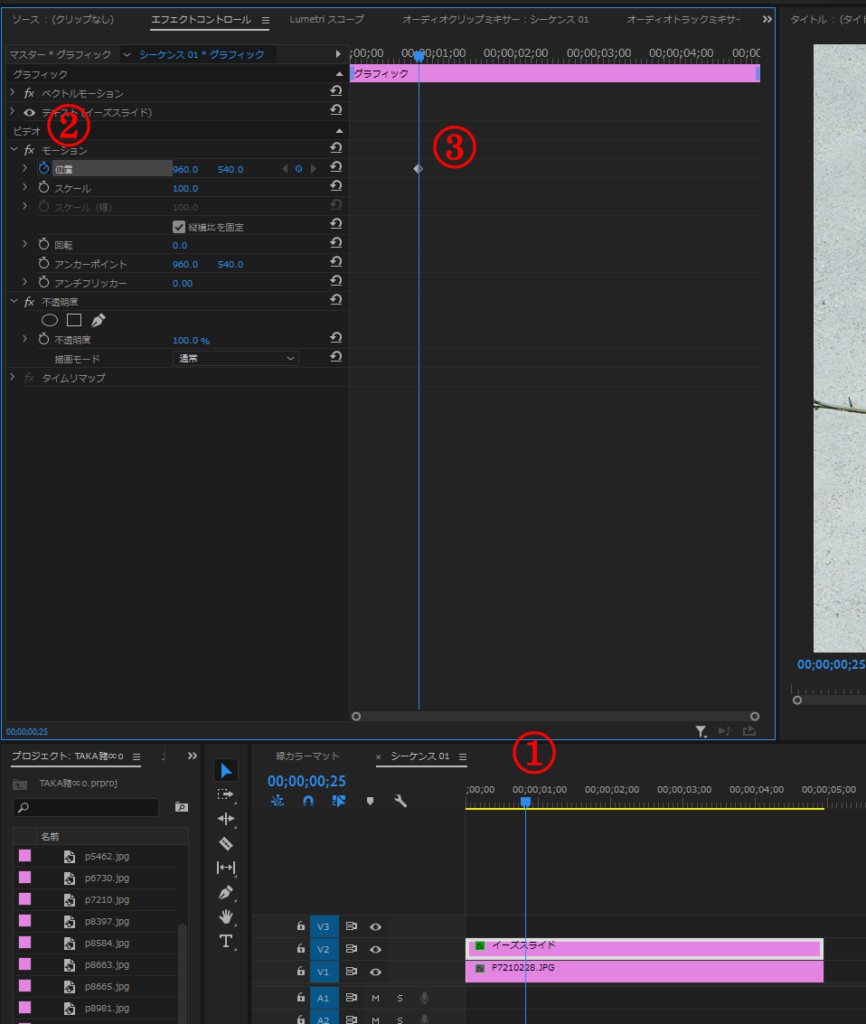Select the シーケンス 01 timeline tab
The height and width of the screenshot is (1024, 866).
[x=420, y=756]
